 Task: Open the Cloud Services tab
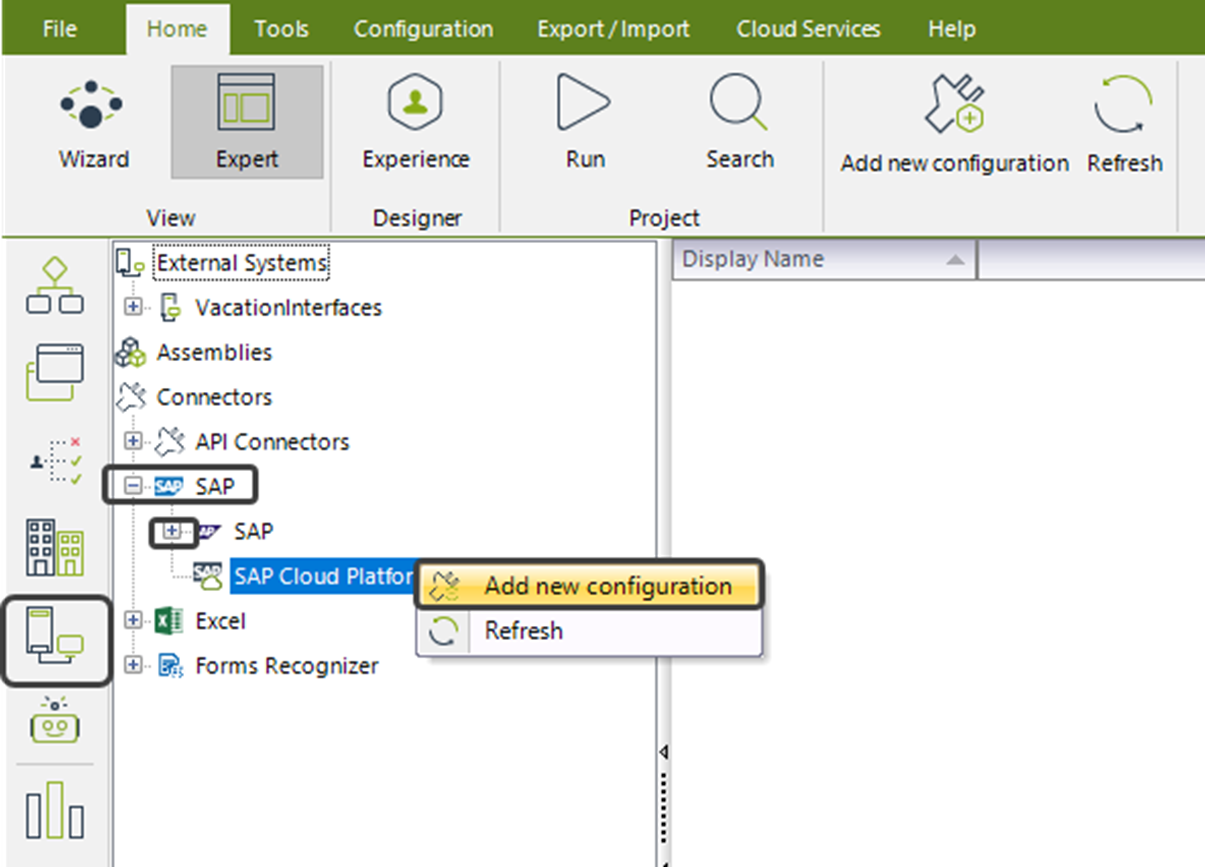tap(808, 29)
